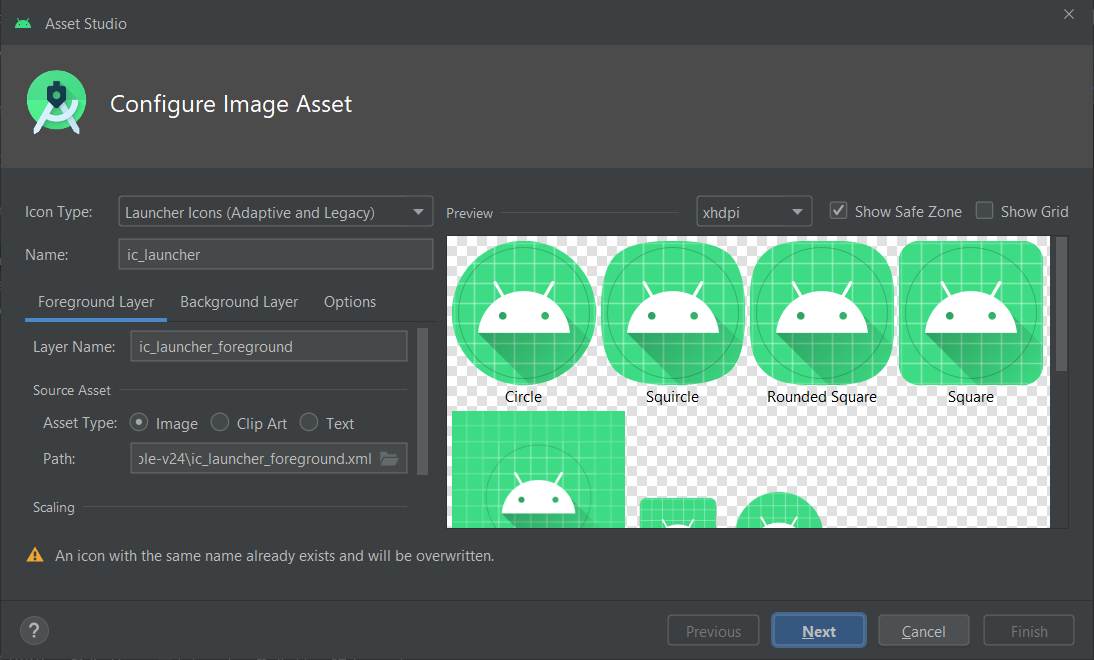Click the Squircle label under preview
The width and height of the screenshot is (1094, 660).
(x=672, y=396)
